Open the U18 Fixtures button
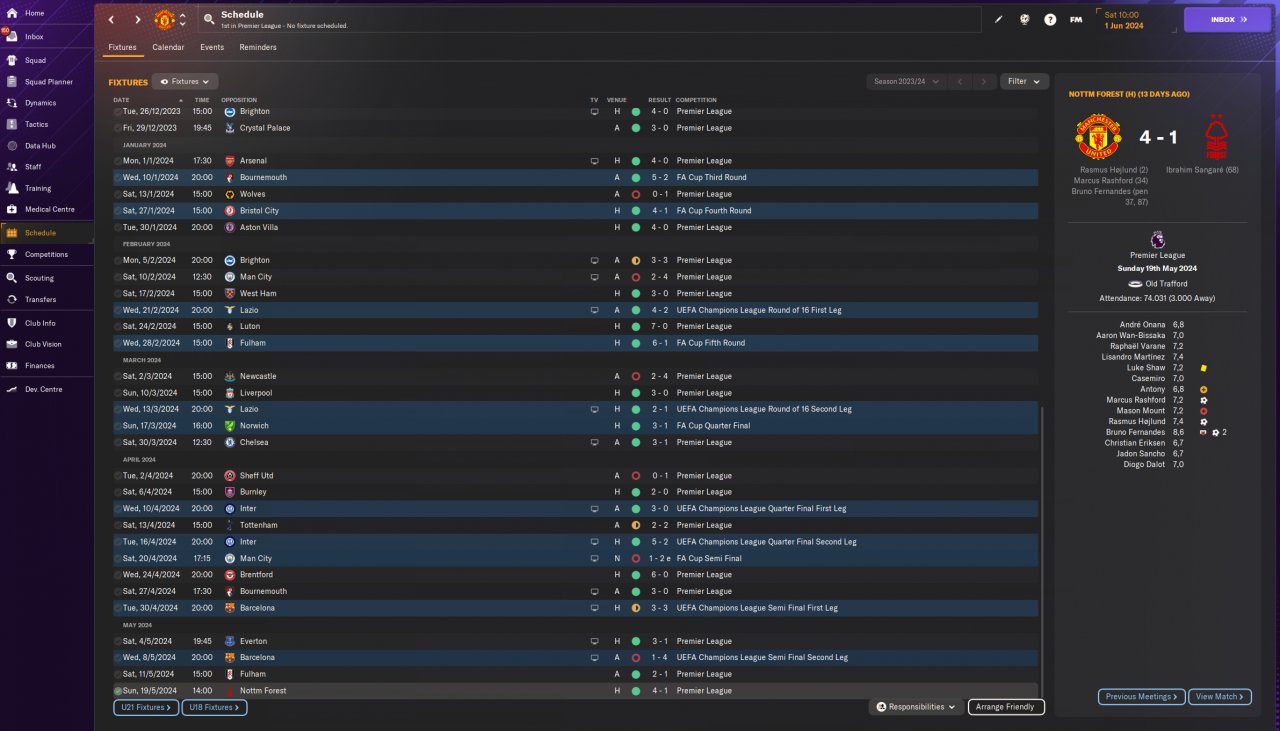This screenshot has width=1280, height=731. (214, 707)
